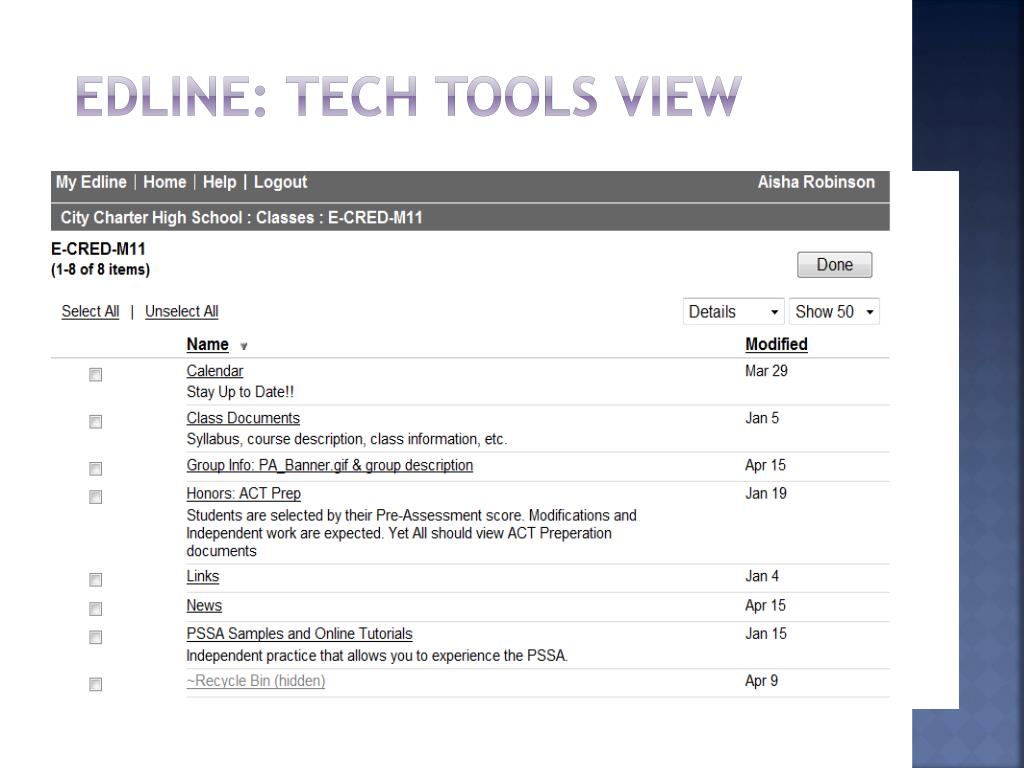The width and height of the screenshot is (1024, 768).
Task: Click the 'Jan 19' modified date
Action: click(766, 493)
